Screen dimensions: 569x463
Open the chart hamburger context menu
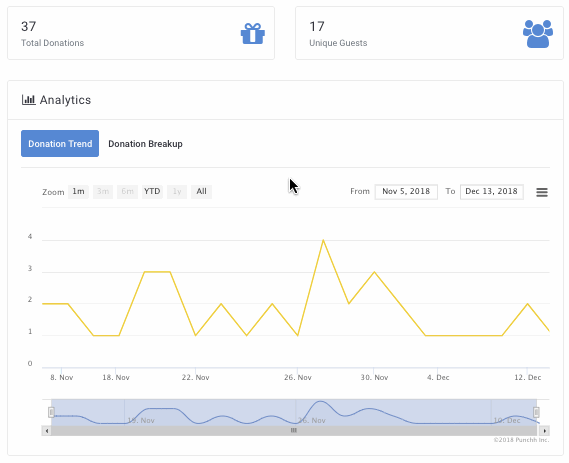point(542,192)
